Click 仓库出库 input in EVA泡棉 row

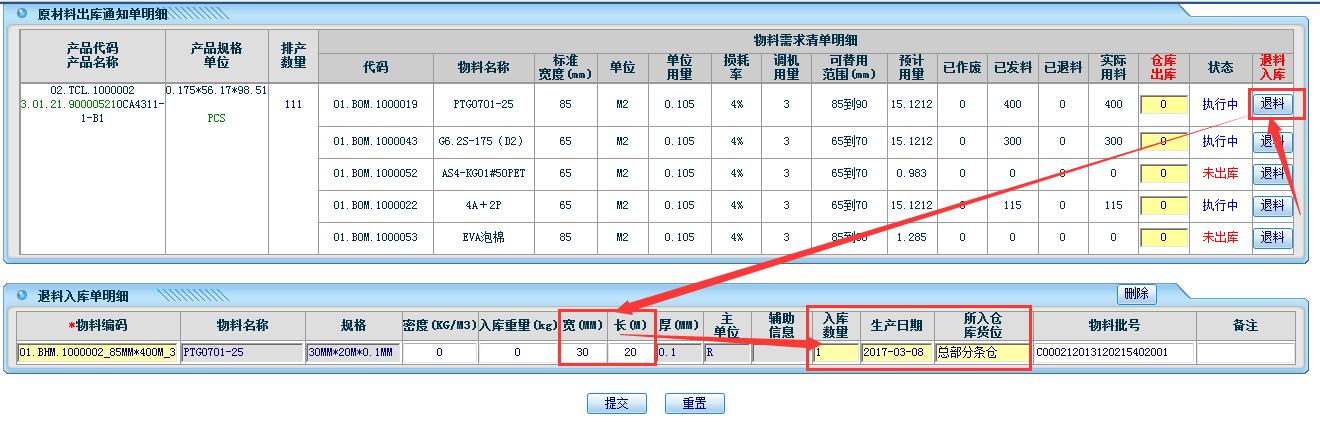tap(1163, 238)
